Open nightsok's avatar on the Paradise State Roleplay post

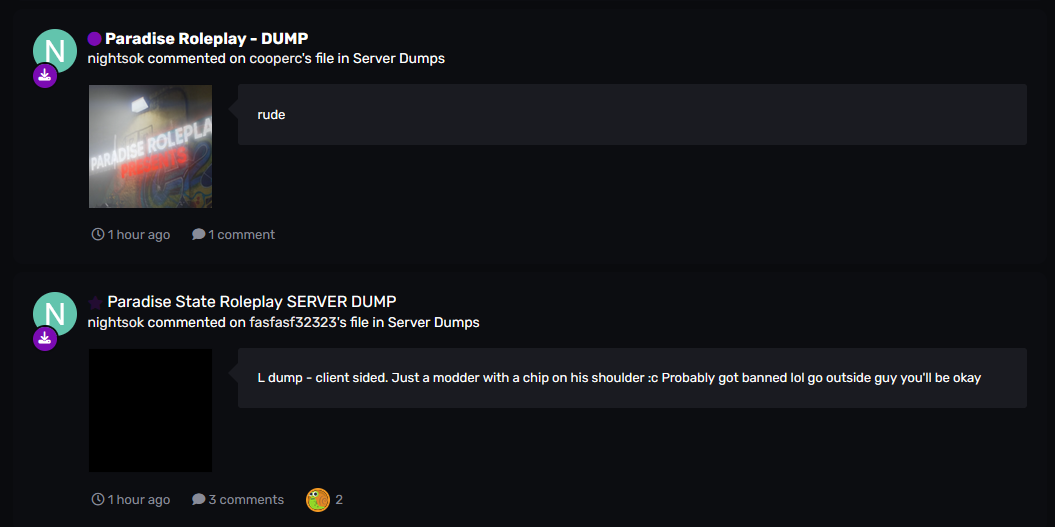54,314
